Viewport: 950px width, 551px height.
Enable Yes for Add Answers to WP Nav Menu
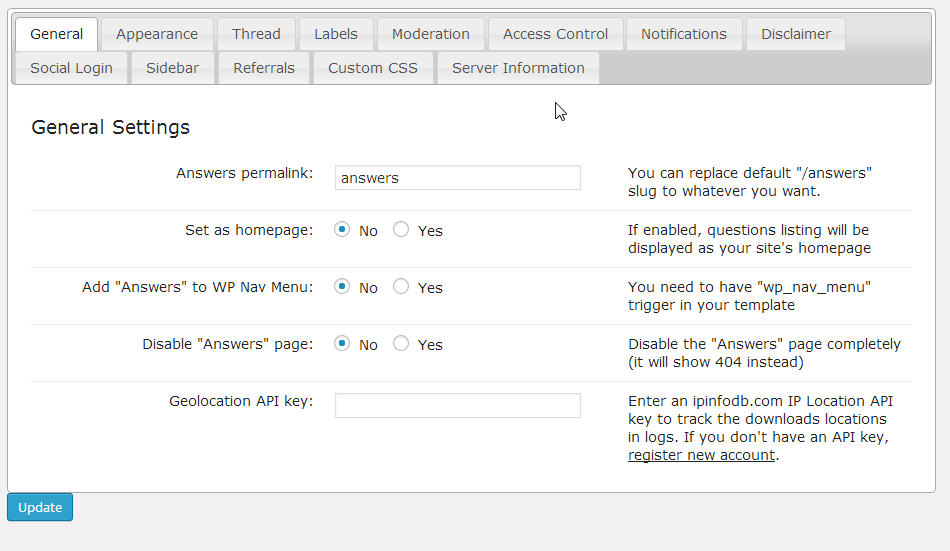401,287
